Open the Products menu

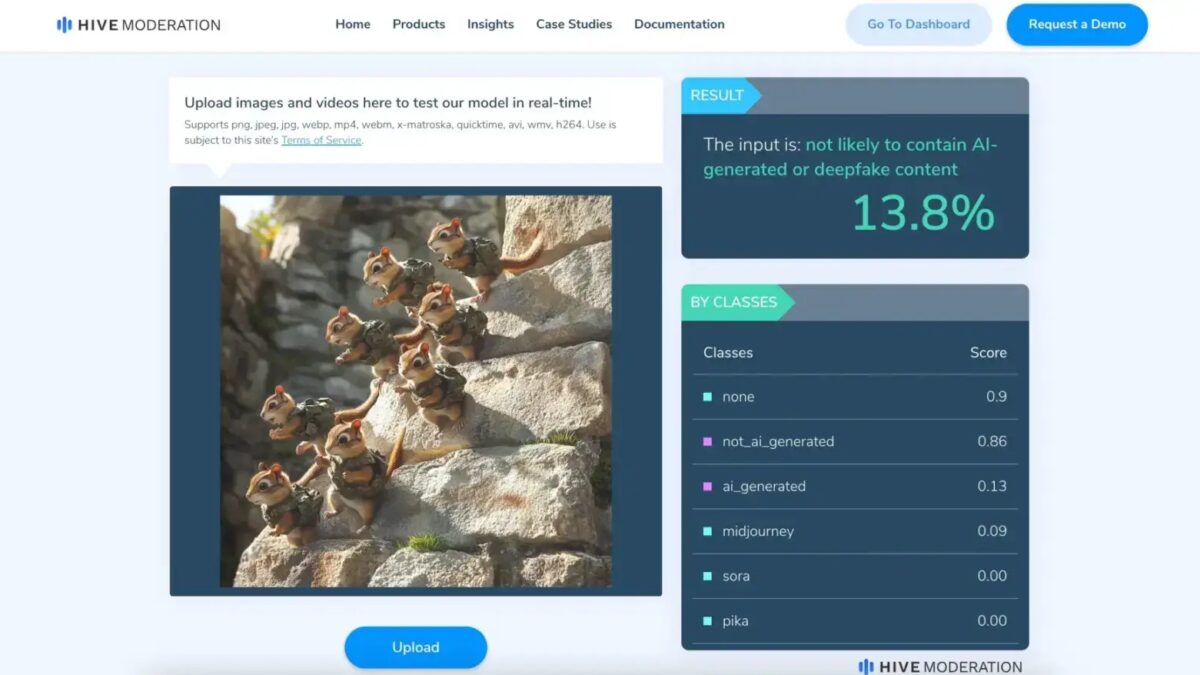(418, 24)
